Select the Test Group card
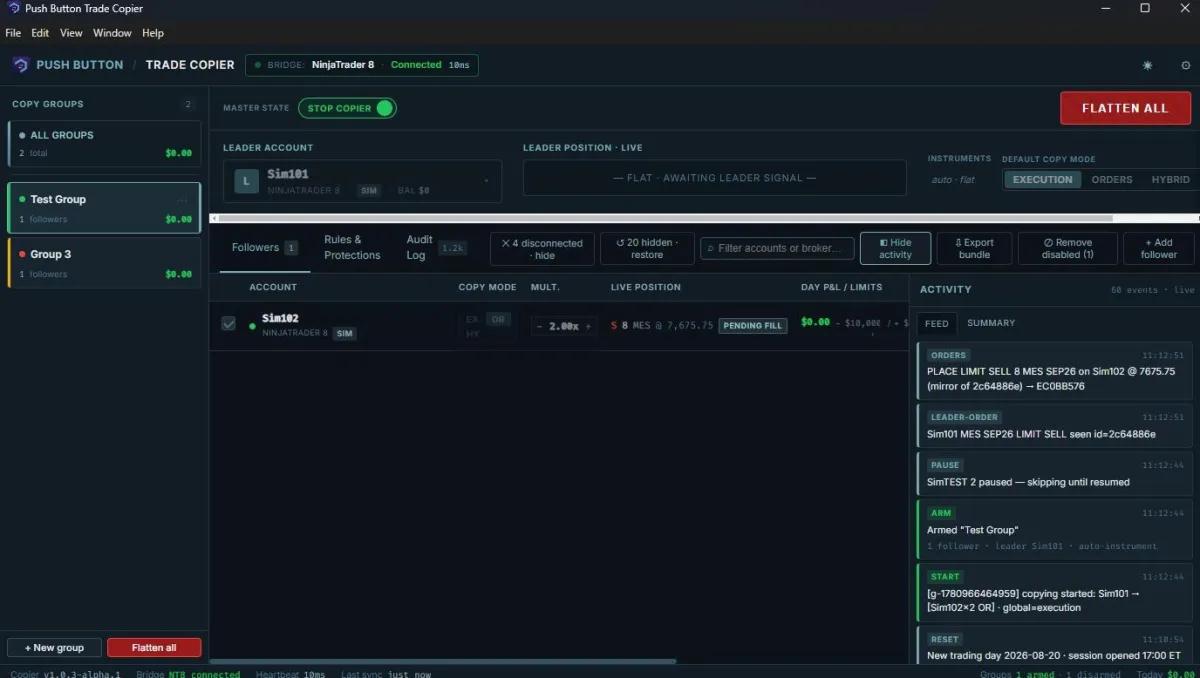The width and height of the screenshot is (1200, 678). coord(104,208)
